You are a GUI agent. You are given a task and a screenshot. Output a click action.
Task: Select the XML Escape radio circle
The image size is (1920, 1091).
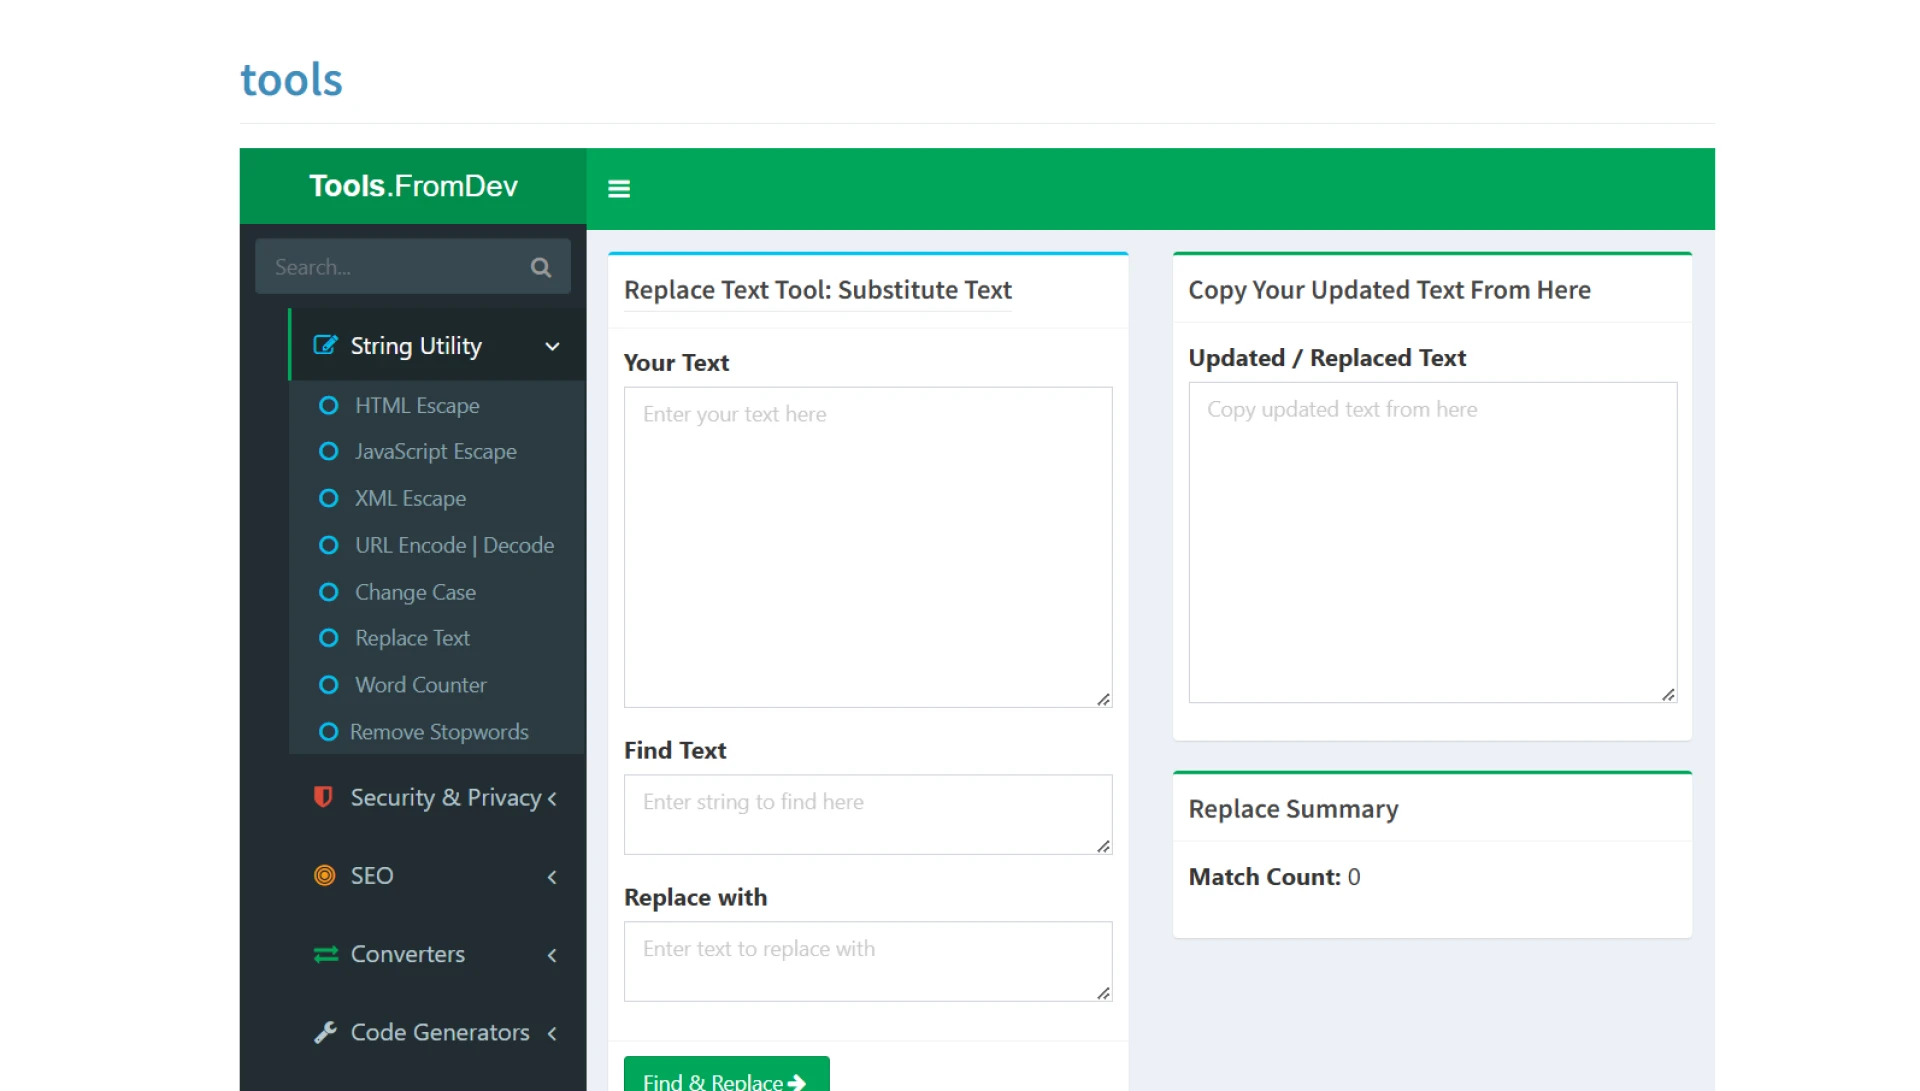tap(329, 498)
